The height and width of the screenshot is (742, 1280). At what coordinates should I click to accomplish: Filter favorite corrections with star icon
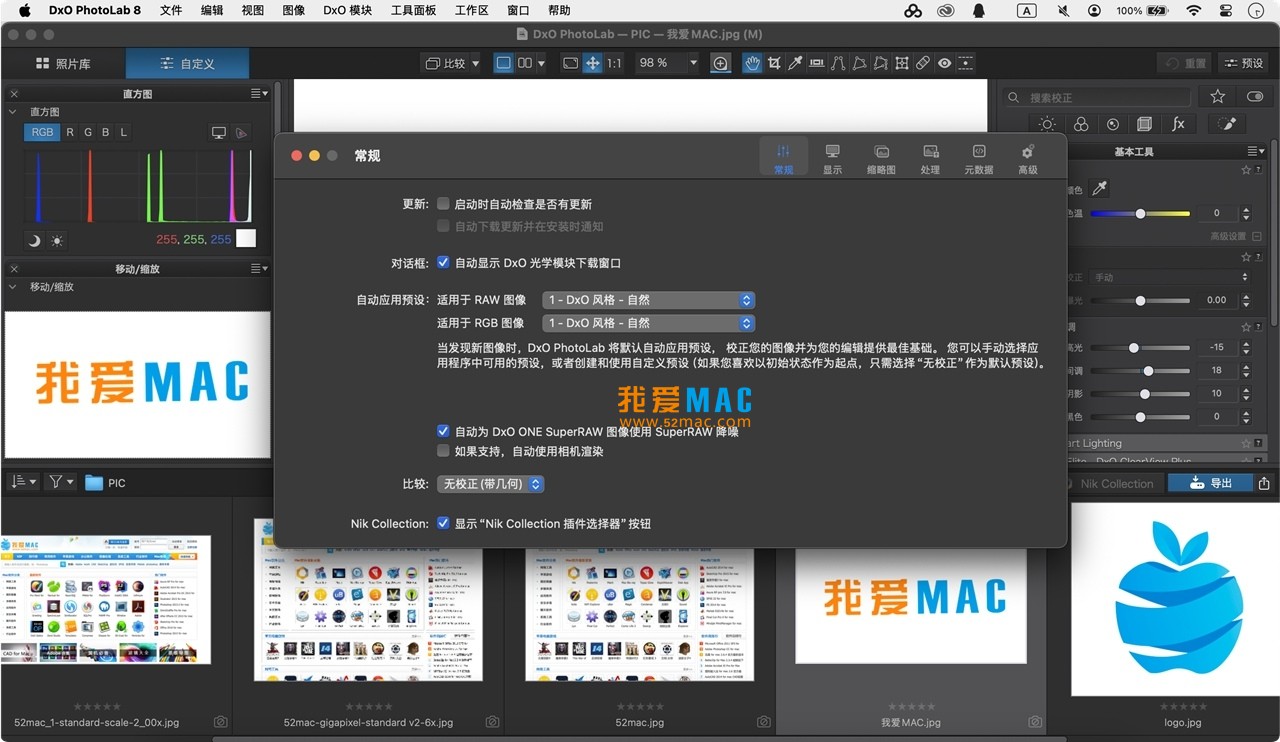[x=1217, y=97]
